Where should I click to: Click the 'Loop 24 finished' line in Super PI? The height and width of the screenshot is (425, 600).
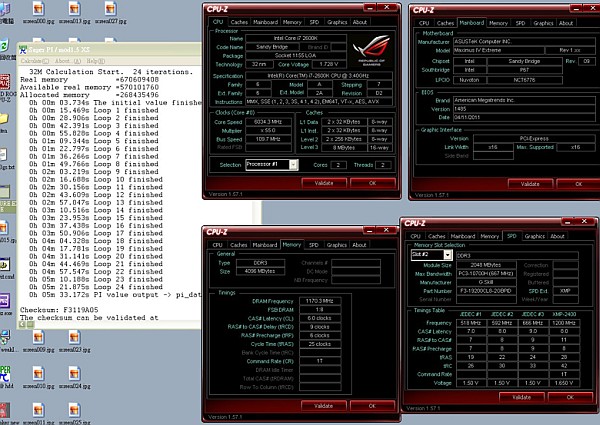pos(96,287)
